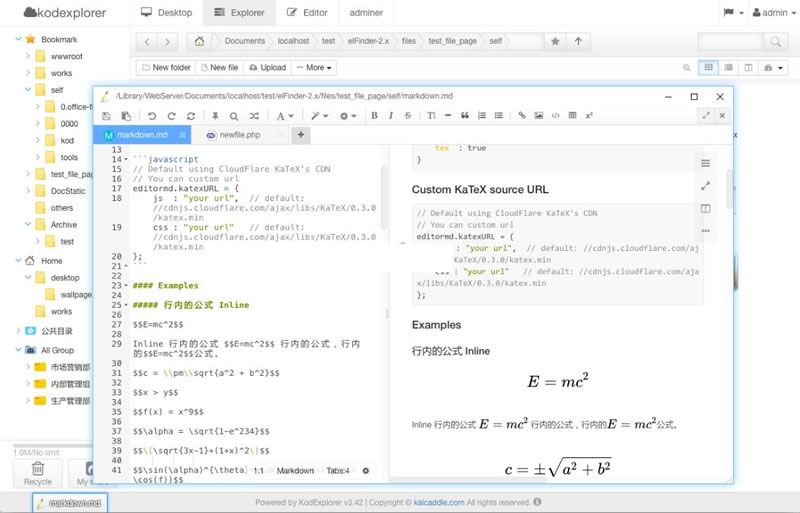Click the search magnifier in editor toolbar
The width and height of the screenshot is (800, 513).
[x=233, y=116]
